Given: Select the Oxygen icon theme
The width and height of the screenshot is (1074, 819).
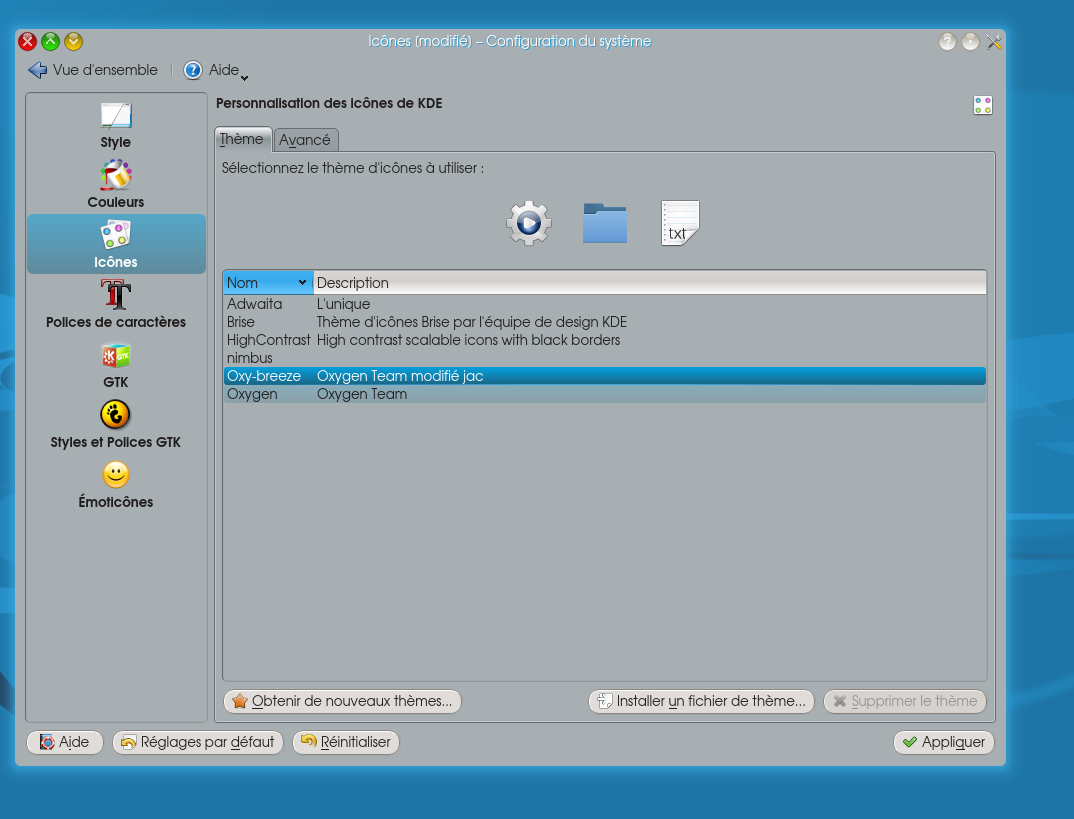Looking at the screenshot, I should tap(604, 394).
